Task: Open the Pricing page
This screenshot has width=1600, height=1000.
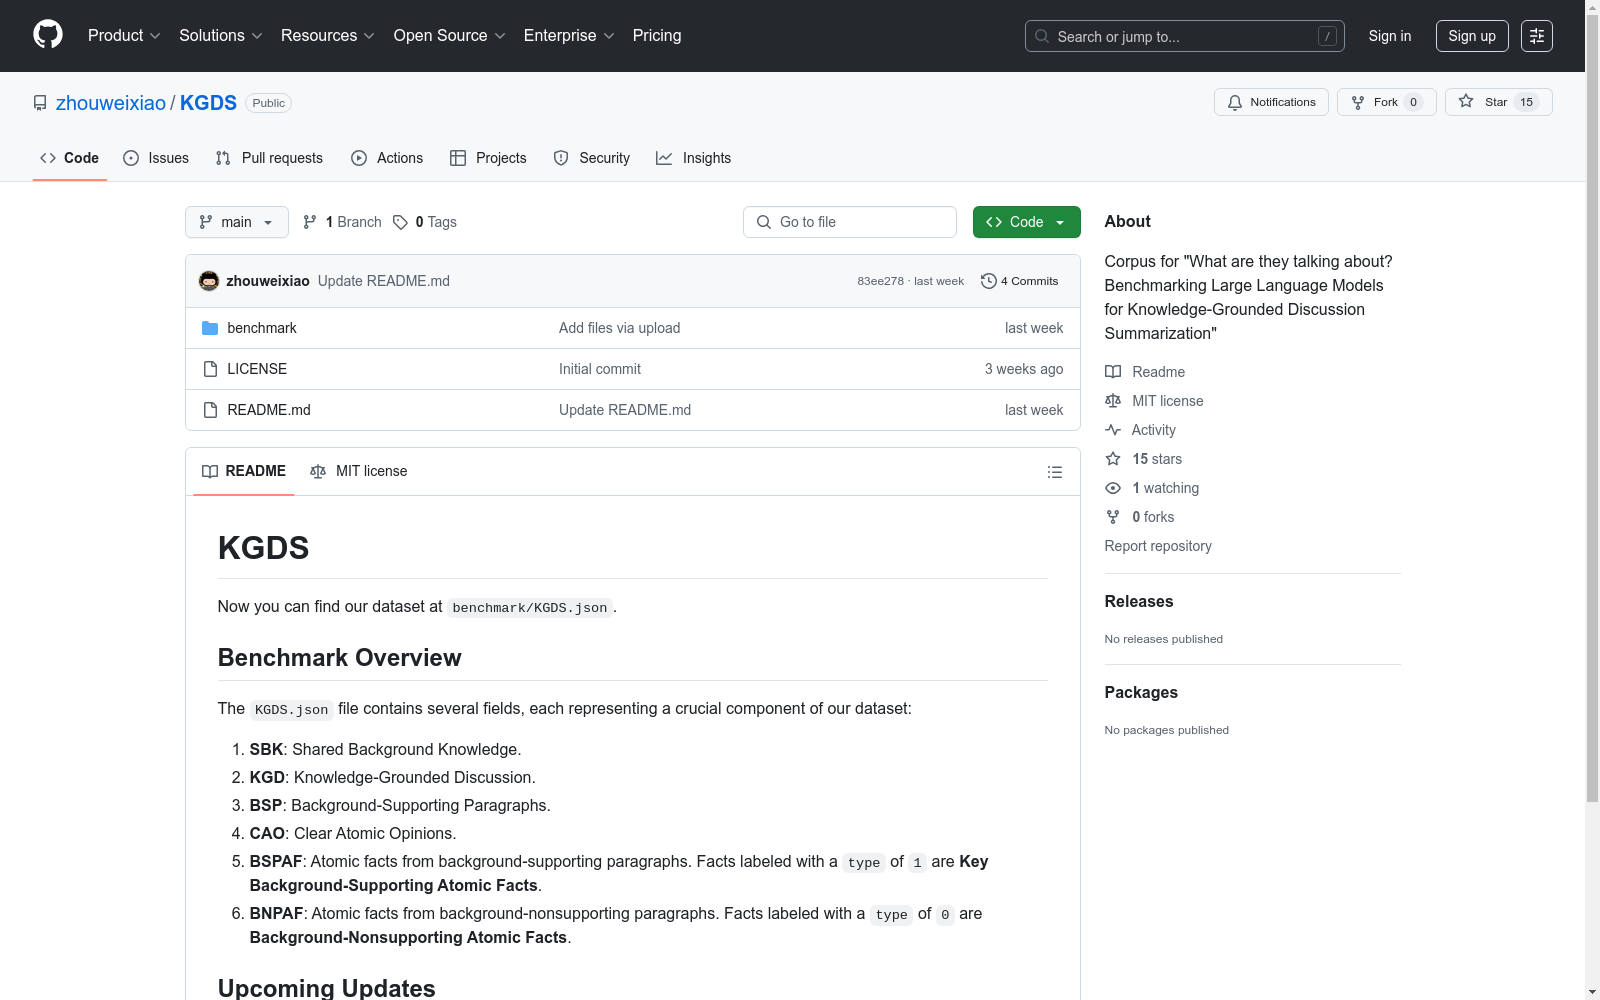Action: (x=657, y=35)
